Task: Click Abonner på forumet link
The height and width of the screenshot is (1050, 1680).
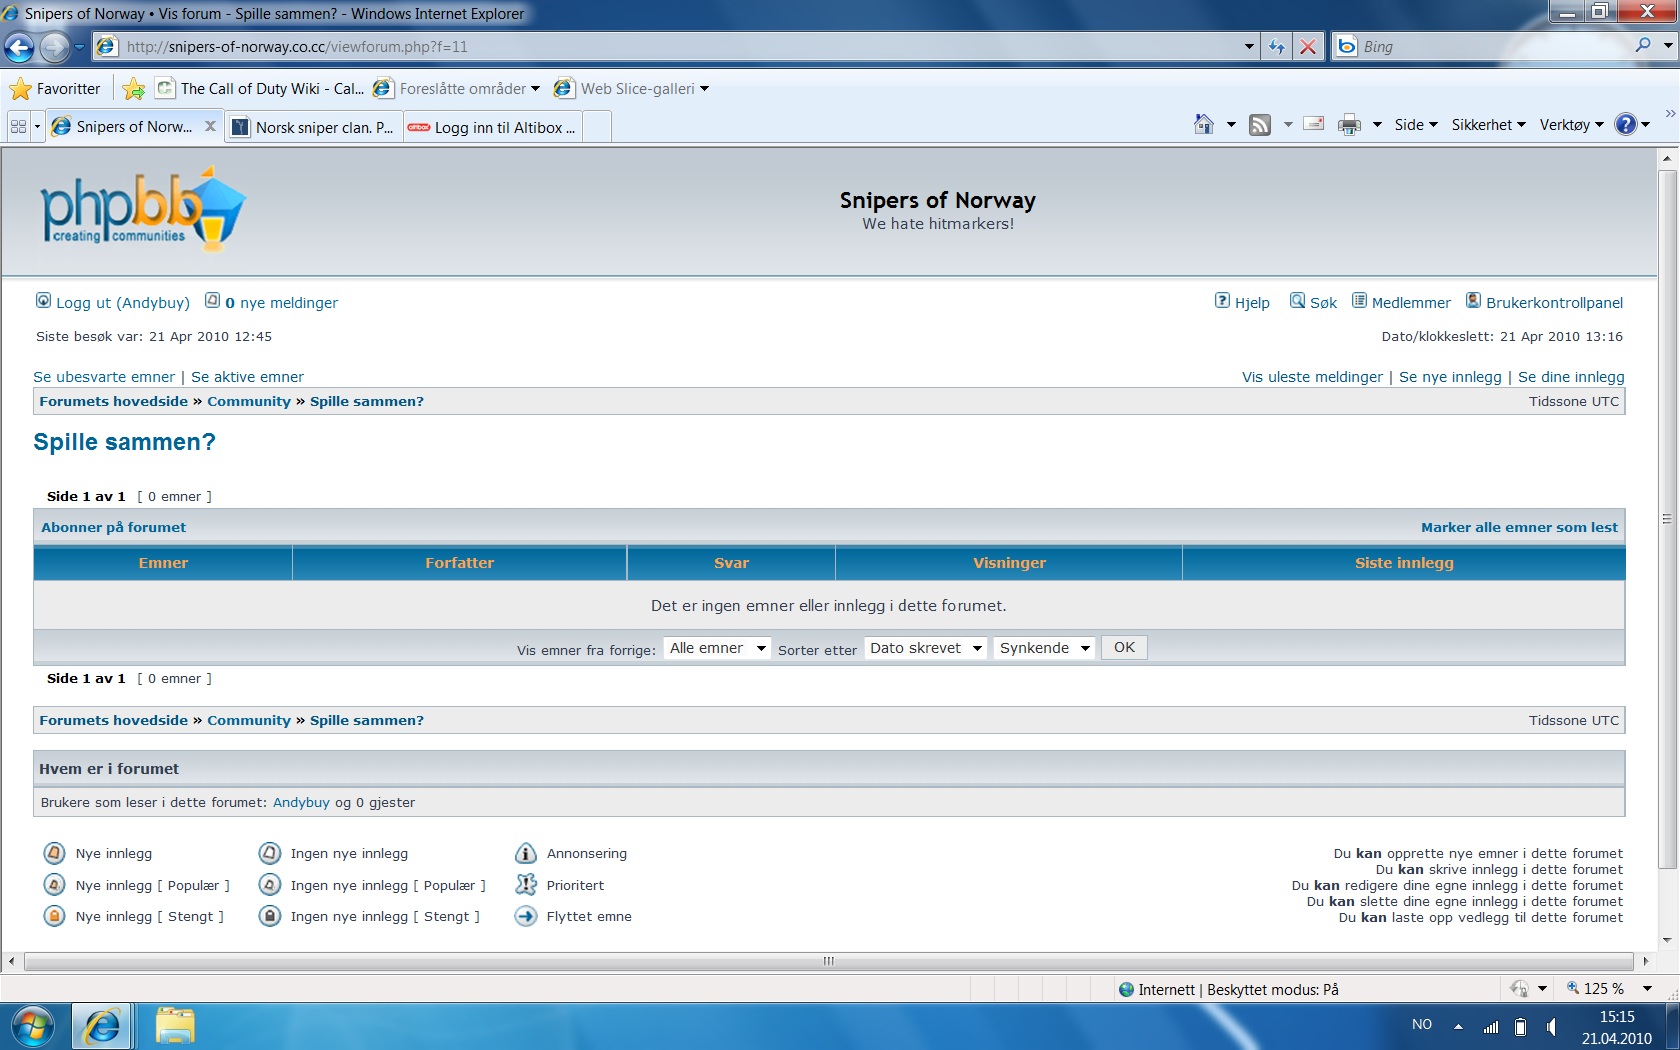Action: pyautogui.click(x=113, y=527)
